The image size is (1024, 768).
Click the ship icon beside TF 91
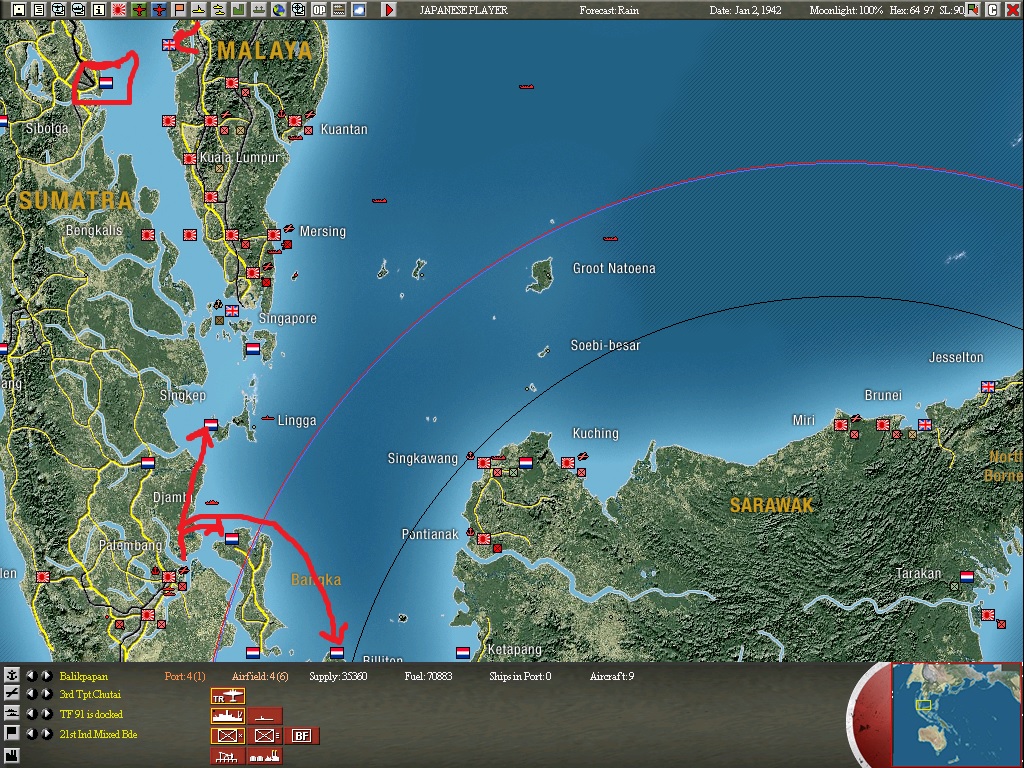click(x=11, y=713)
